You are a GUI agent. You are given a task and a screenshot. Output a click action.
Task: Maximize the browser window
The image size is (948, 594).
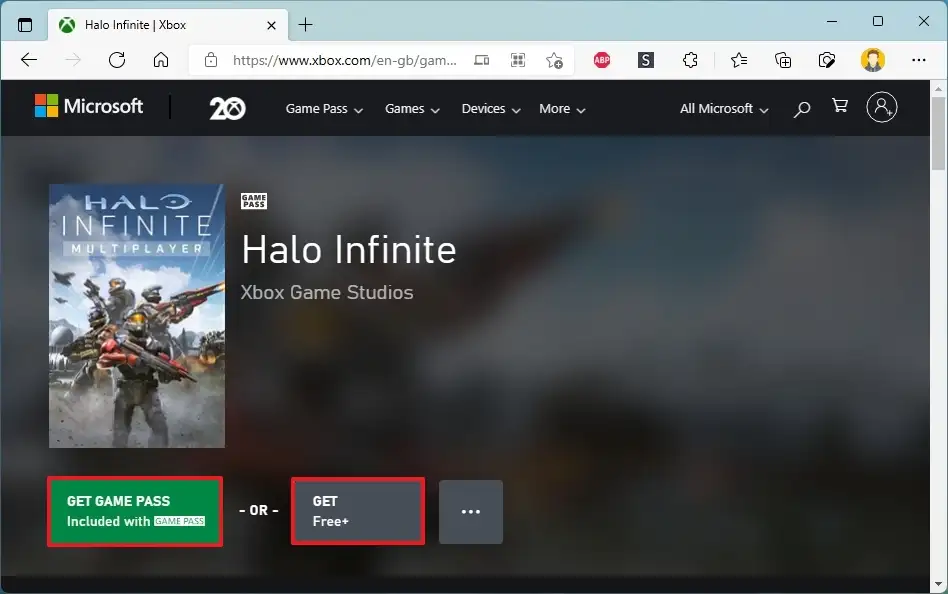(x=878, y=21)
